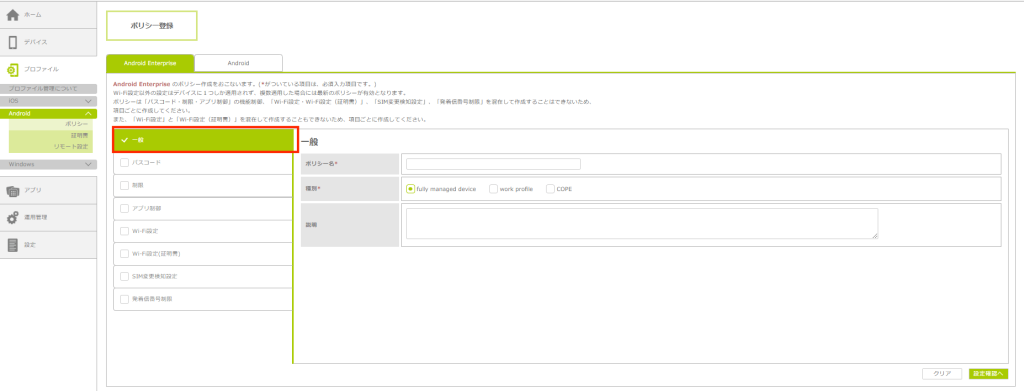Click the ポリシー名 field label
Screen dimensions: 1024x391
(x=321, y=164)
